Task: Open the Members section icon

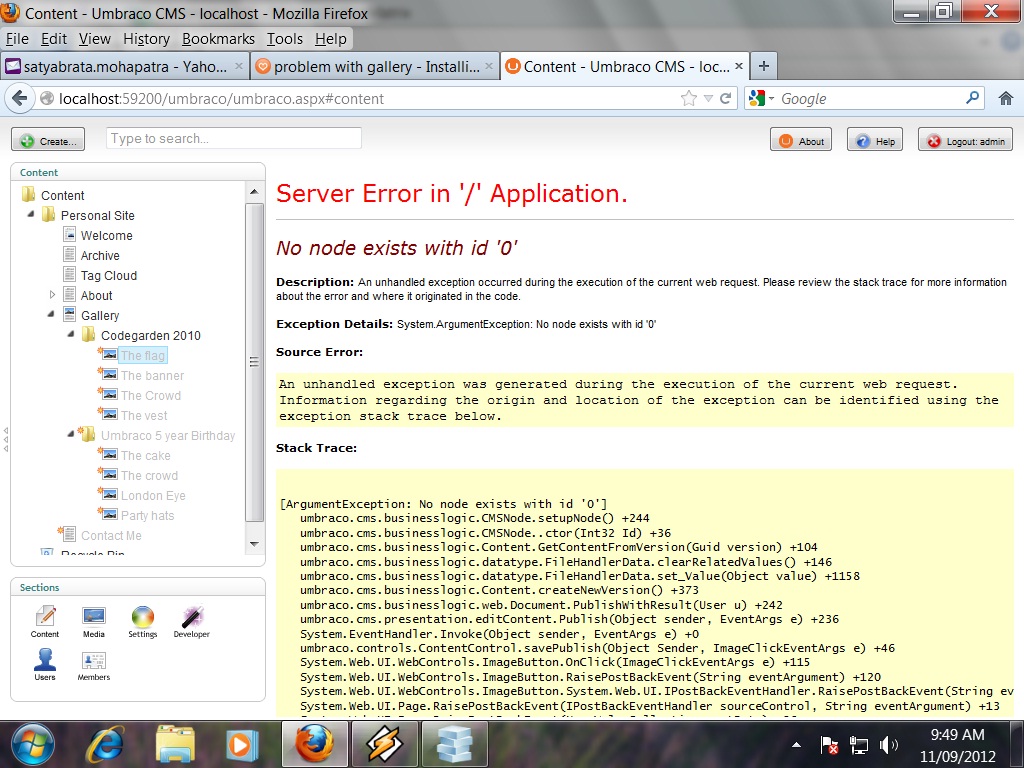Action: (93, 665)
